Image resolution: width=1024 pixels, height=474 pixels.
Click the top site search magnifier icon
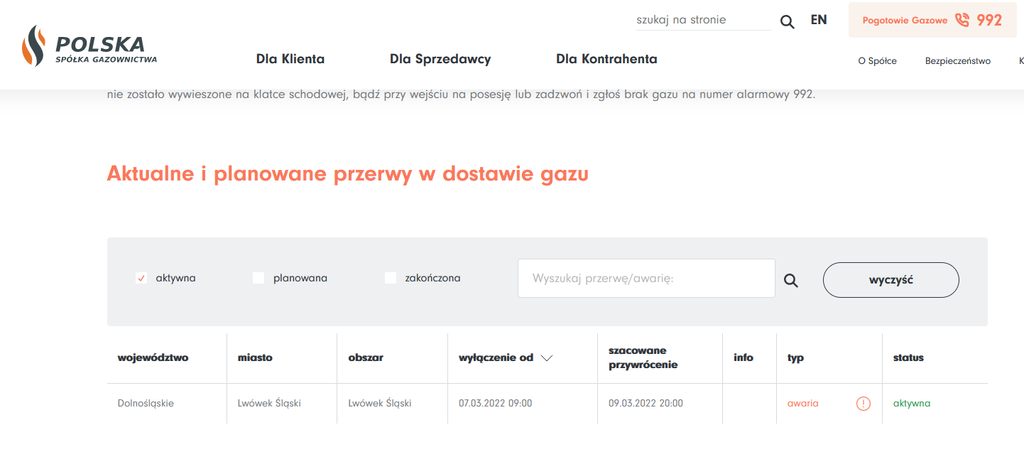[x=787, y=21]
